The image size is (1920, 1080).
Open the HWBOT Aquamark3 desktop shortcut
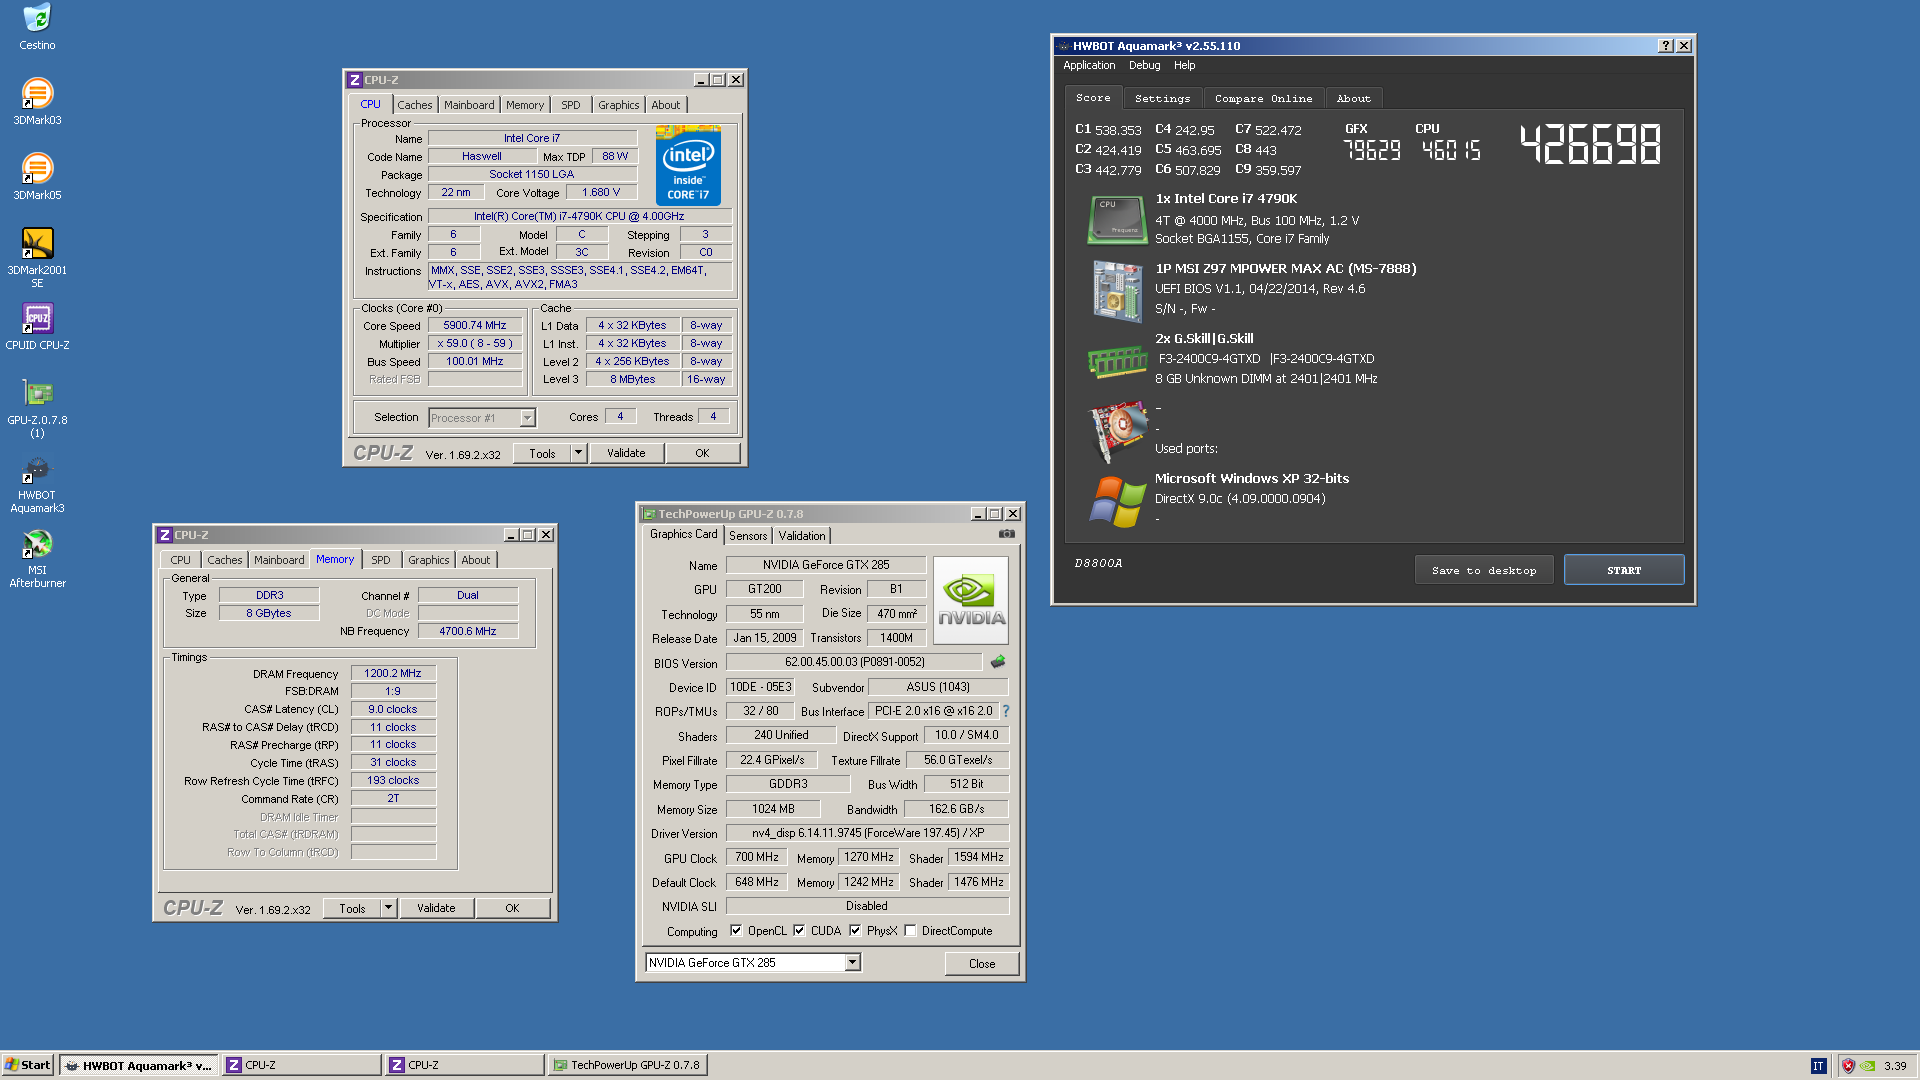[37, 485]
